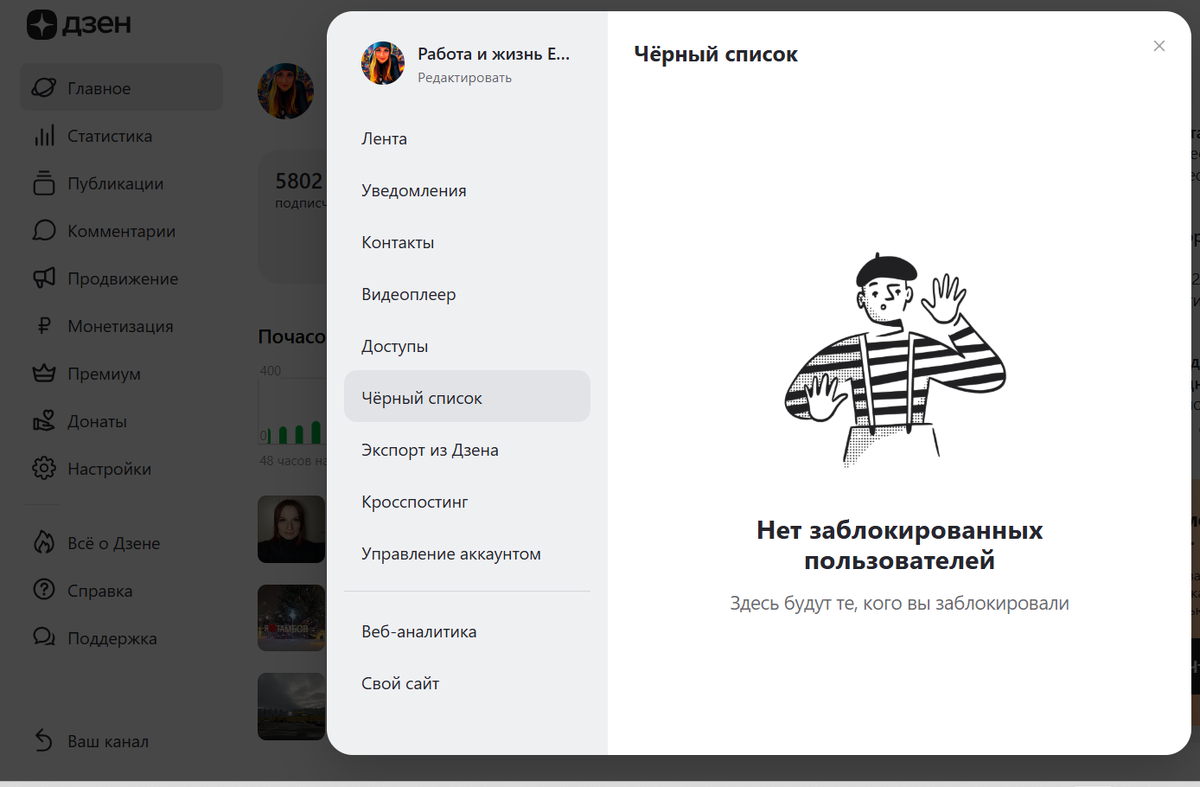The image size is (1200, 787).
Task: Click the Поддержка chat bubbles icon
Action: (43, 638)
